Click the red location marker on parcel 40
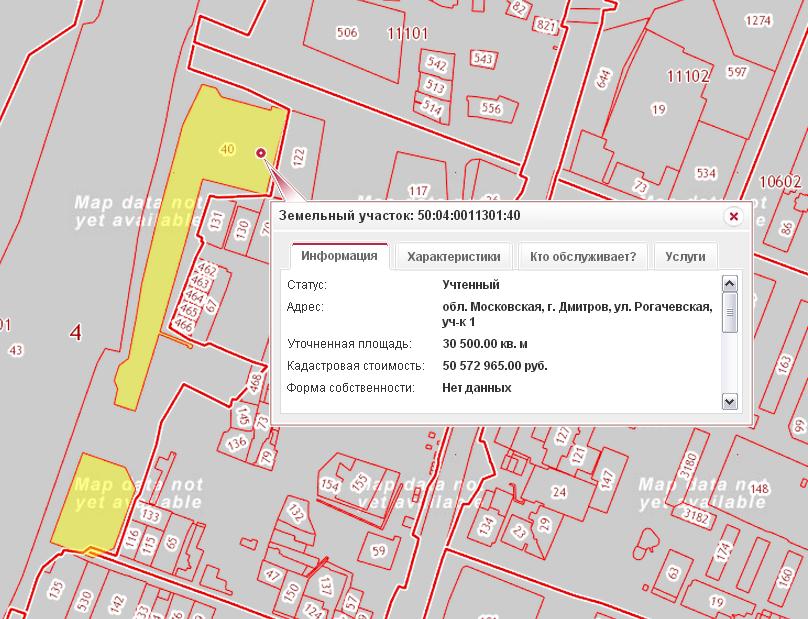Viewport: 808px width, 619px height. [x=261, y=153]
